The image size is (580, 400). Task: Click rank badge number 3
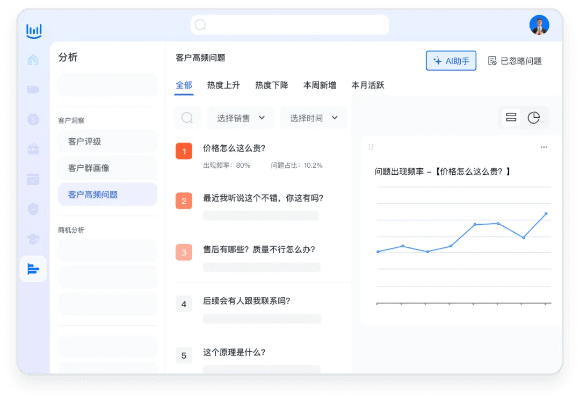pos(184,252)
